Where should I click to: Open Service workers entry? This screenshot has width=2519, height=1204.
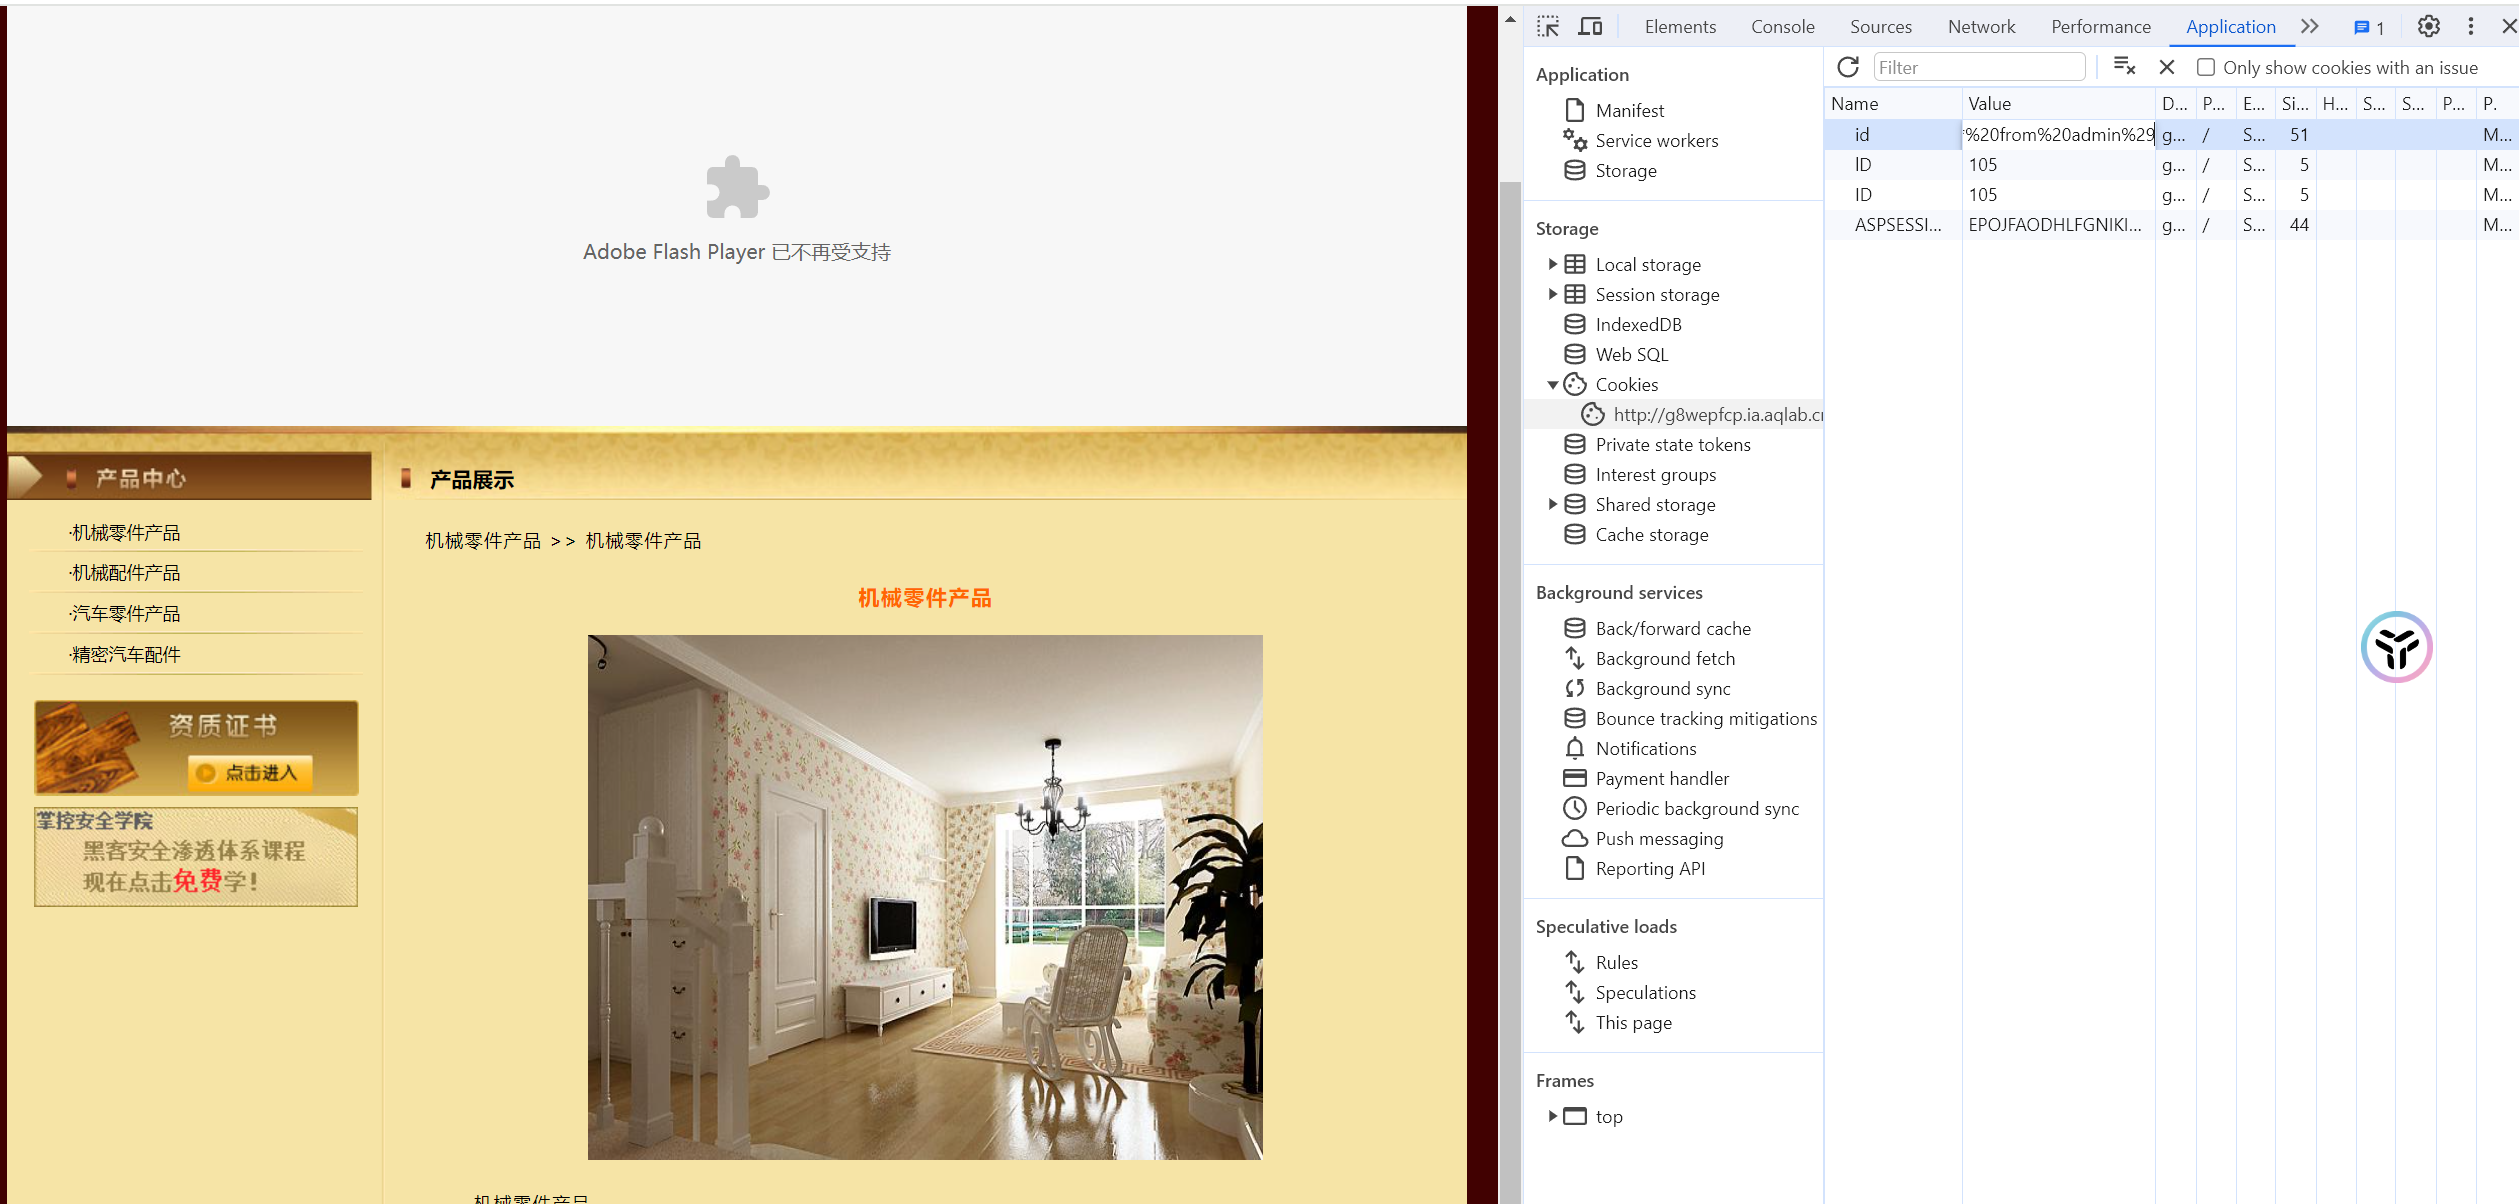coord(1656,140)
